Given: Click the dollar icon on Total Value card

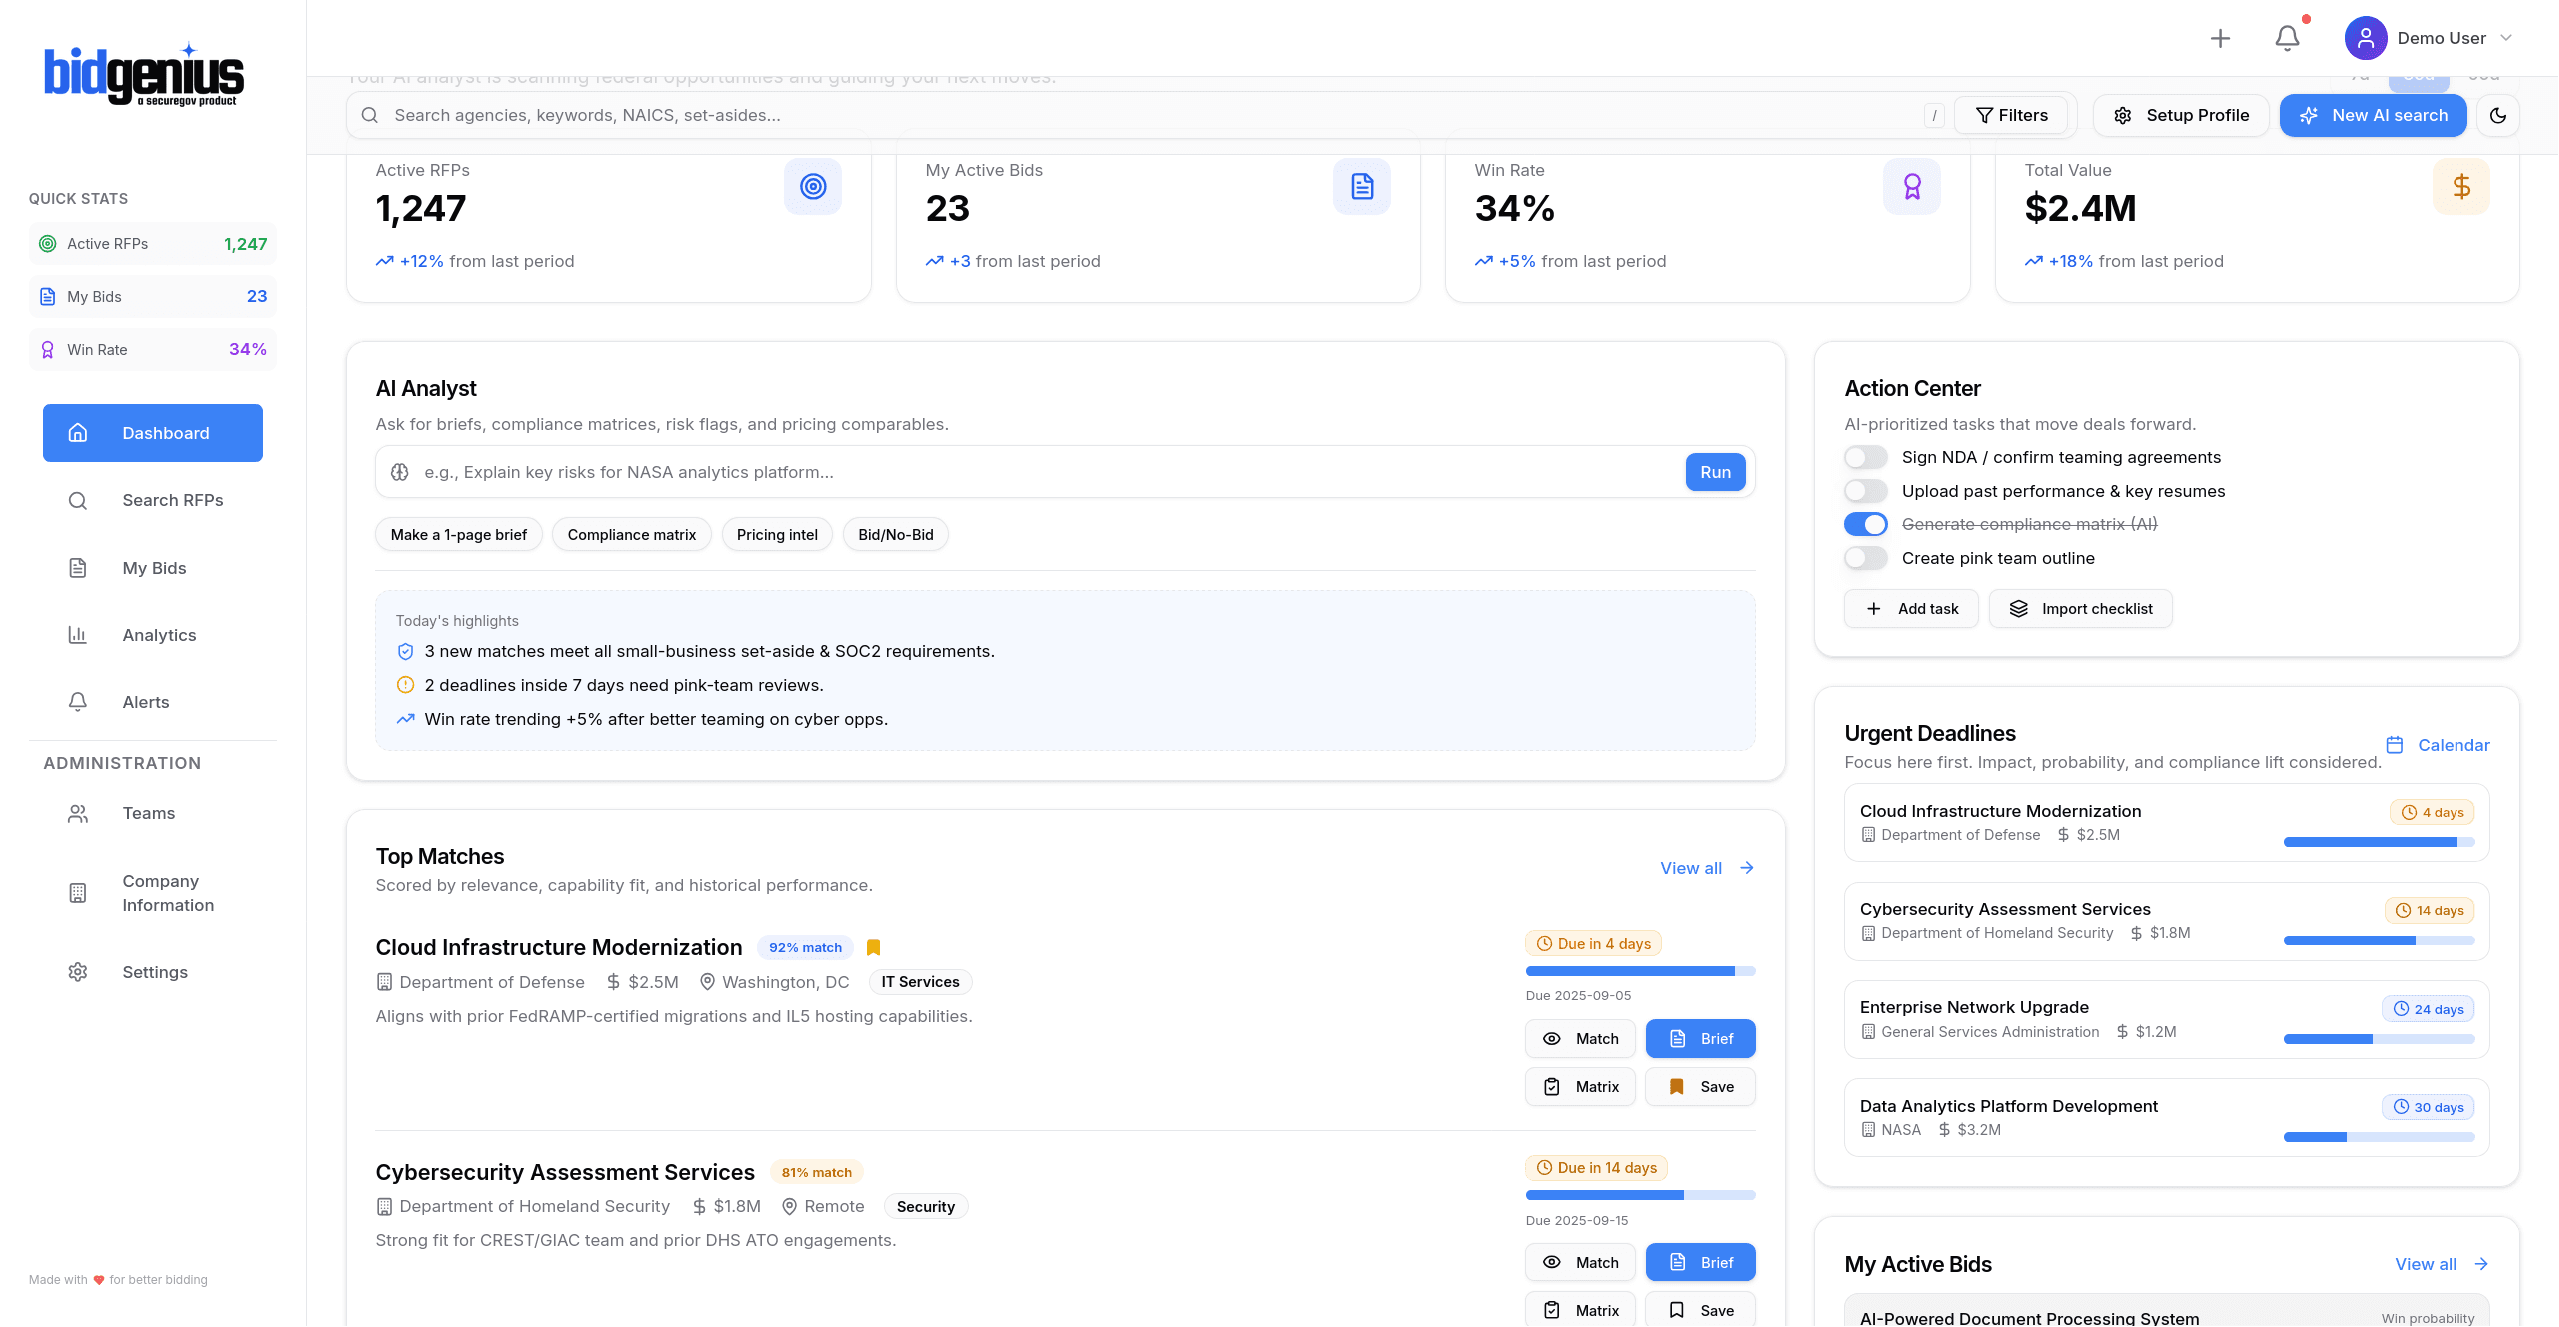Looking at the screenshot, I should tap(2462, 186).
